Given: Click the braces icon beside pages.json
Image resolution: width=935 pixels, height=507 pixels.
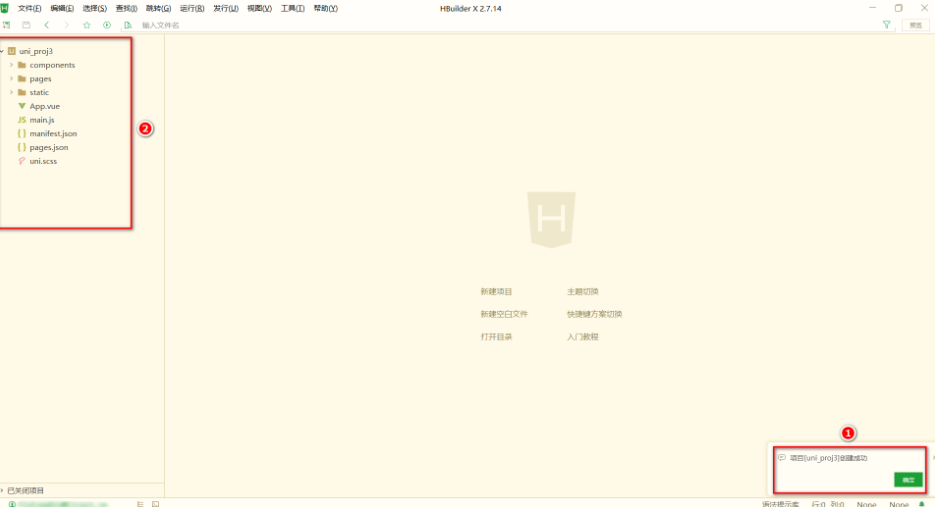Looking at the screenshot, I should click(22, 147).
